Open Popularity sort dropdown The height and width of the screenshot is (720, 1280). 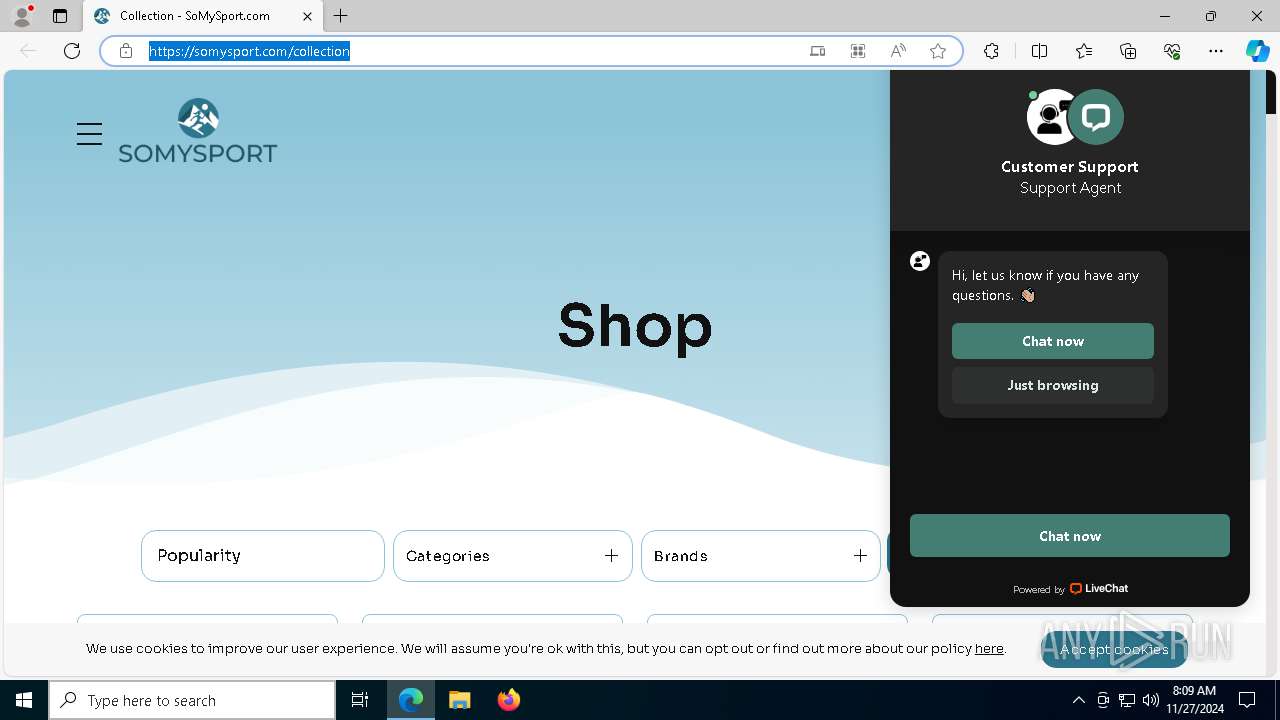click(263, 556)
